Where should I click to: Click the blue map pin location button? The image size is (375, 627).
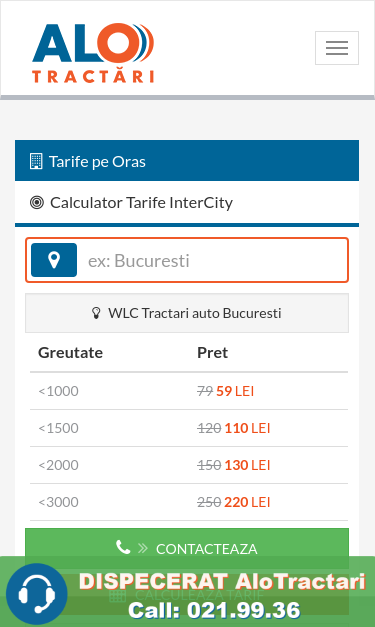(x=54, y=260)
